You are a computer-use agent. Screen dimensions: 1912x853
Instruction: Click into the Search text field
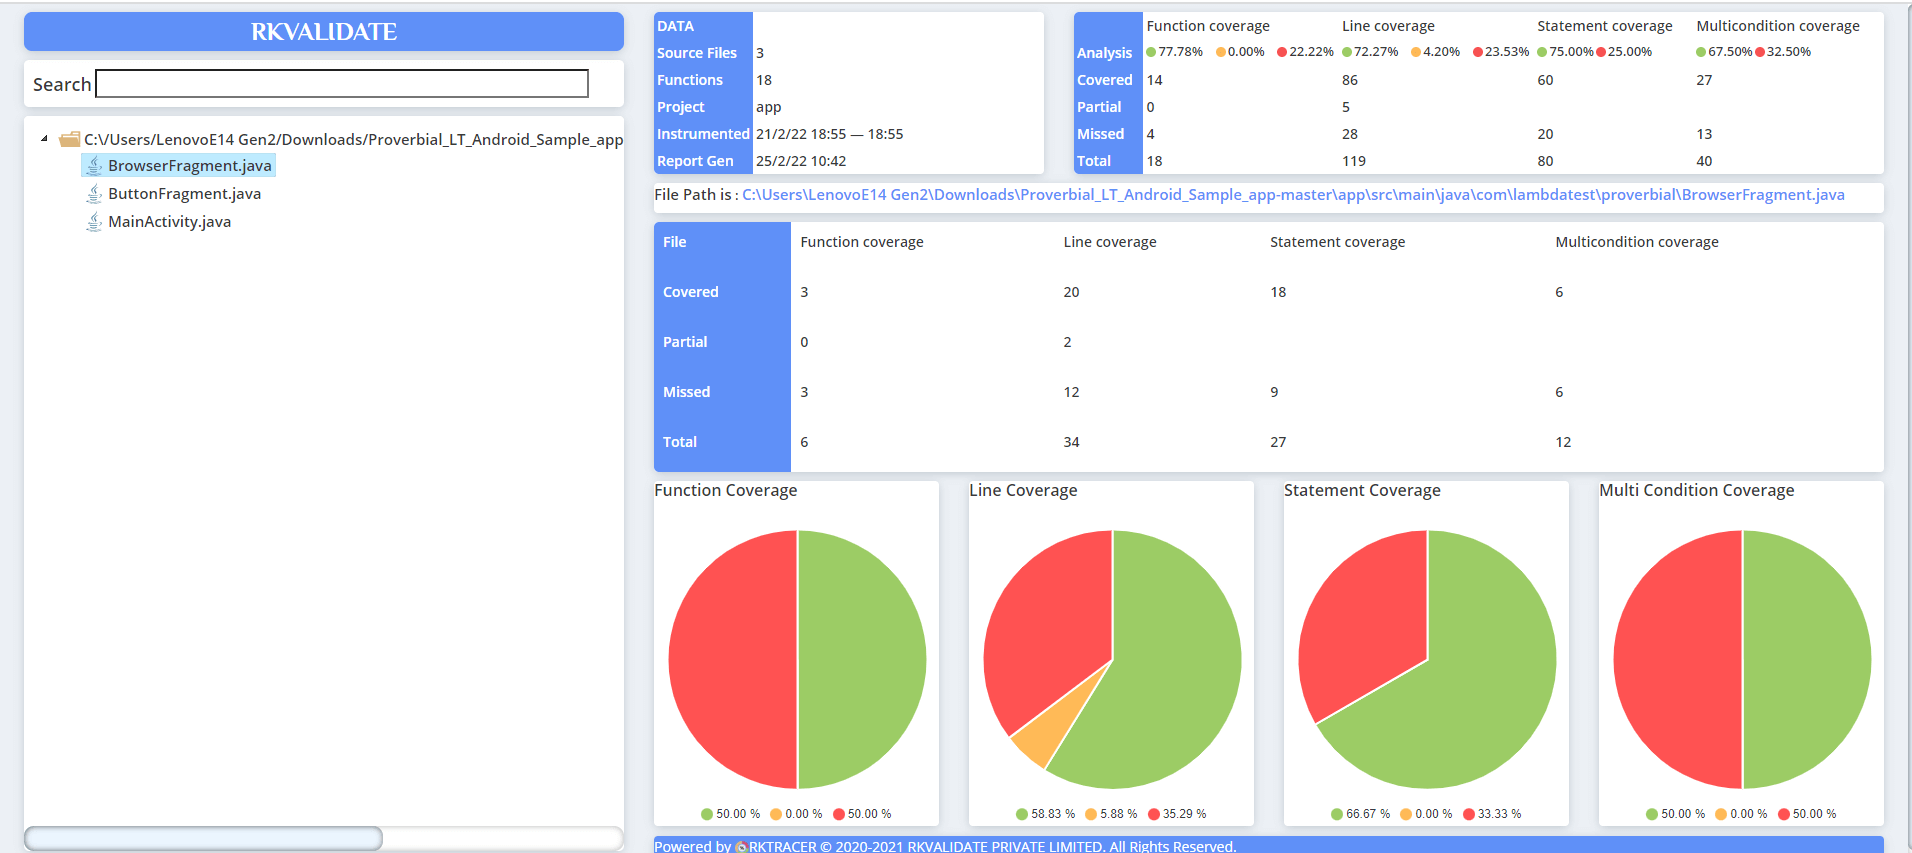pyautogui.click(x=341, y=84)
